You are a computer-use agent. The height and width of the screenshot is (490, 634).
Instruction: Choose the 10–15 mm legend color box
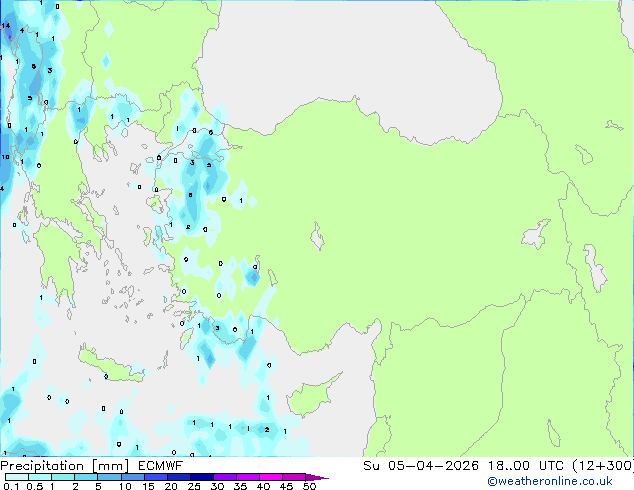[133, 477]
